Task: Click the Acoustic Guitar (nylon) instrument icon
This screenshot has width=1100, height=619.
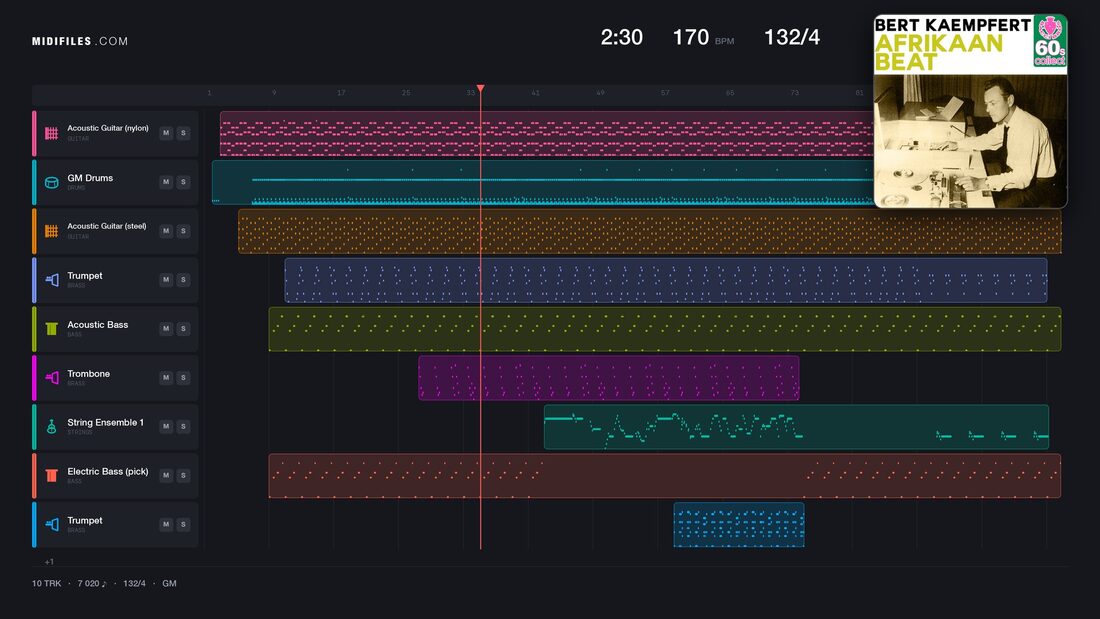Action: pyautogui.click(x=51, y=133)
